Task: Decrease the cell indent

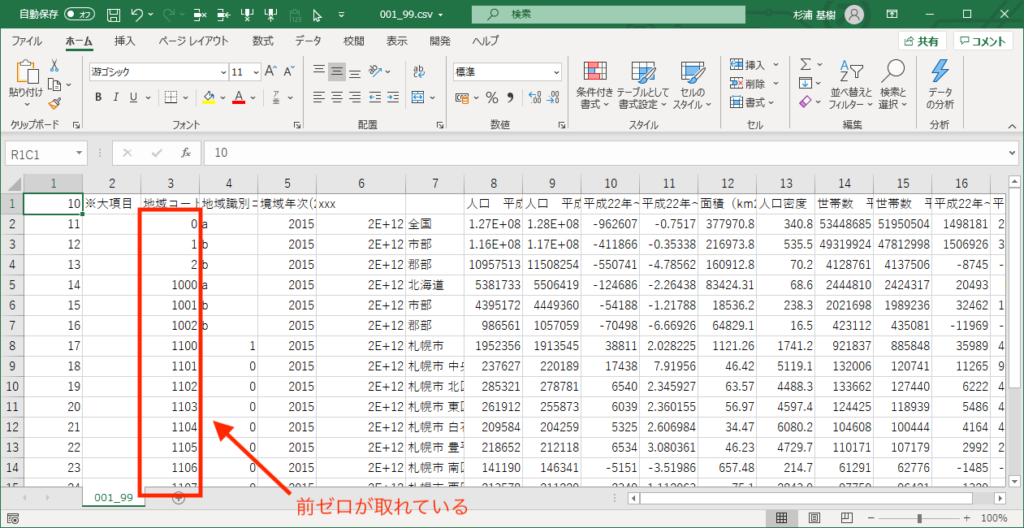Action: (x=375, y=97)
